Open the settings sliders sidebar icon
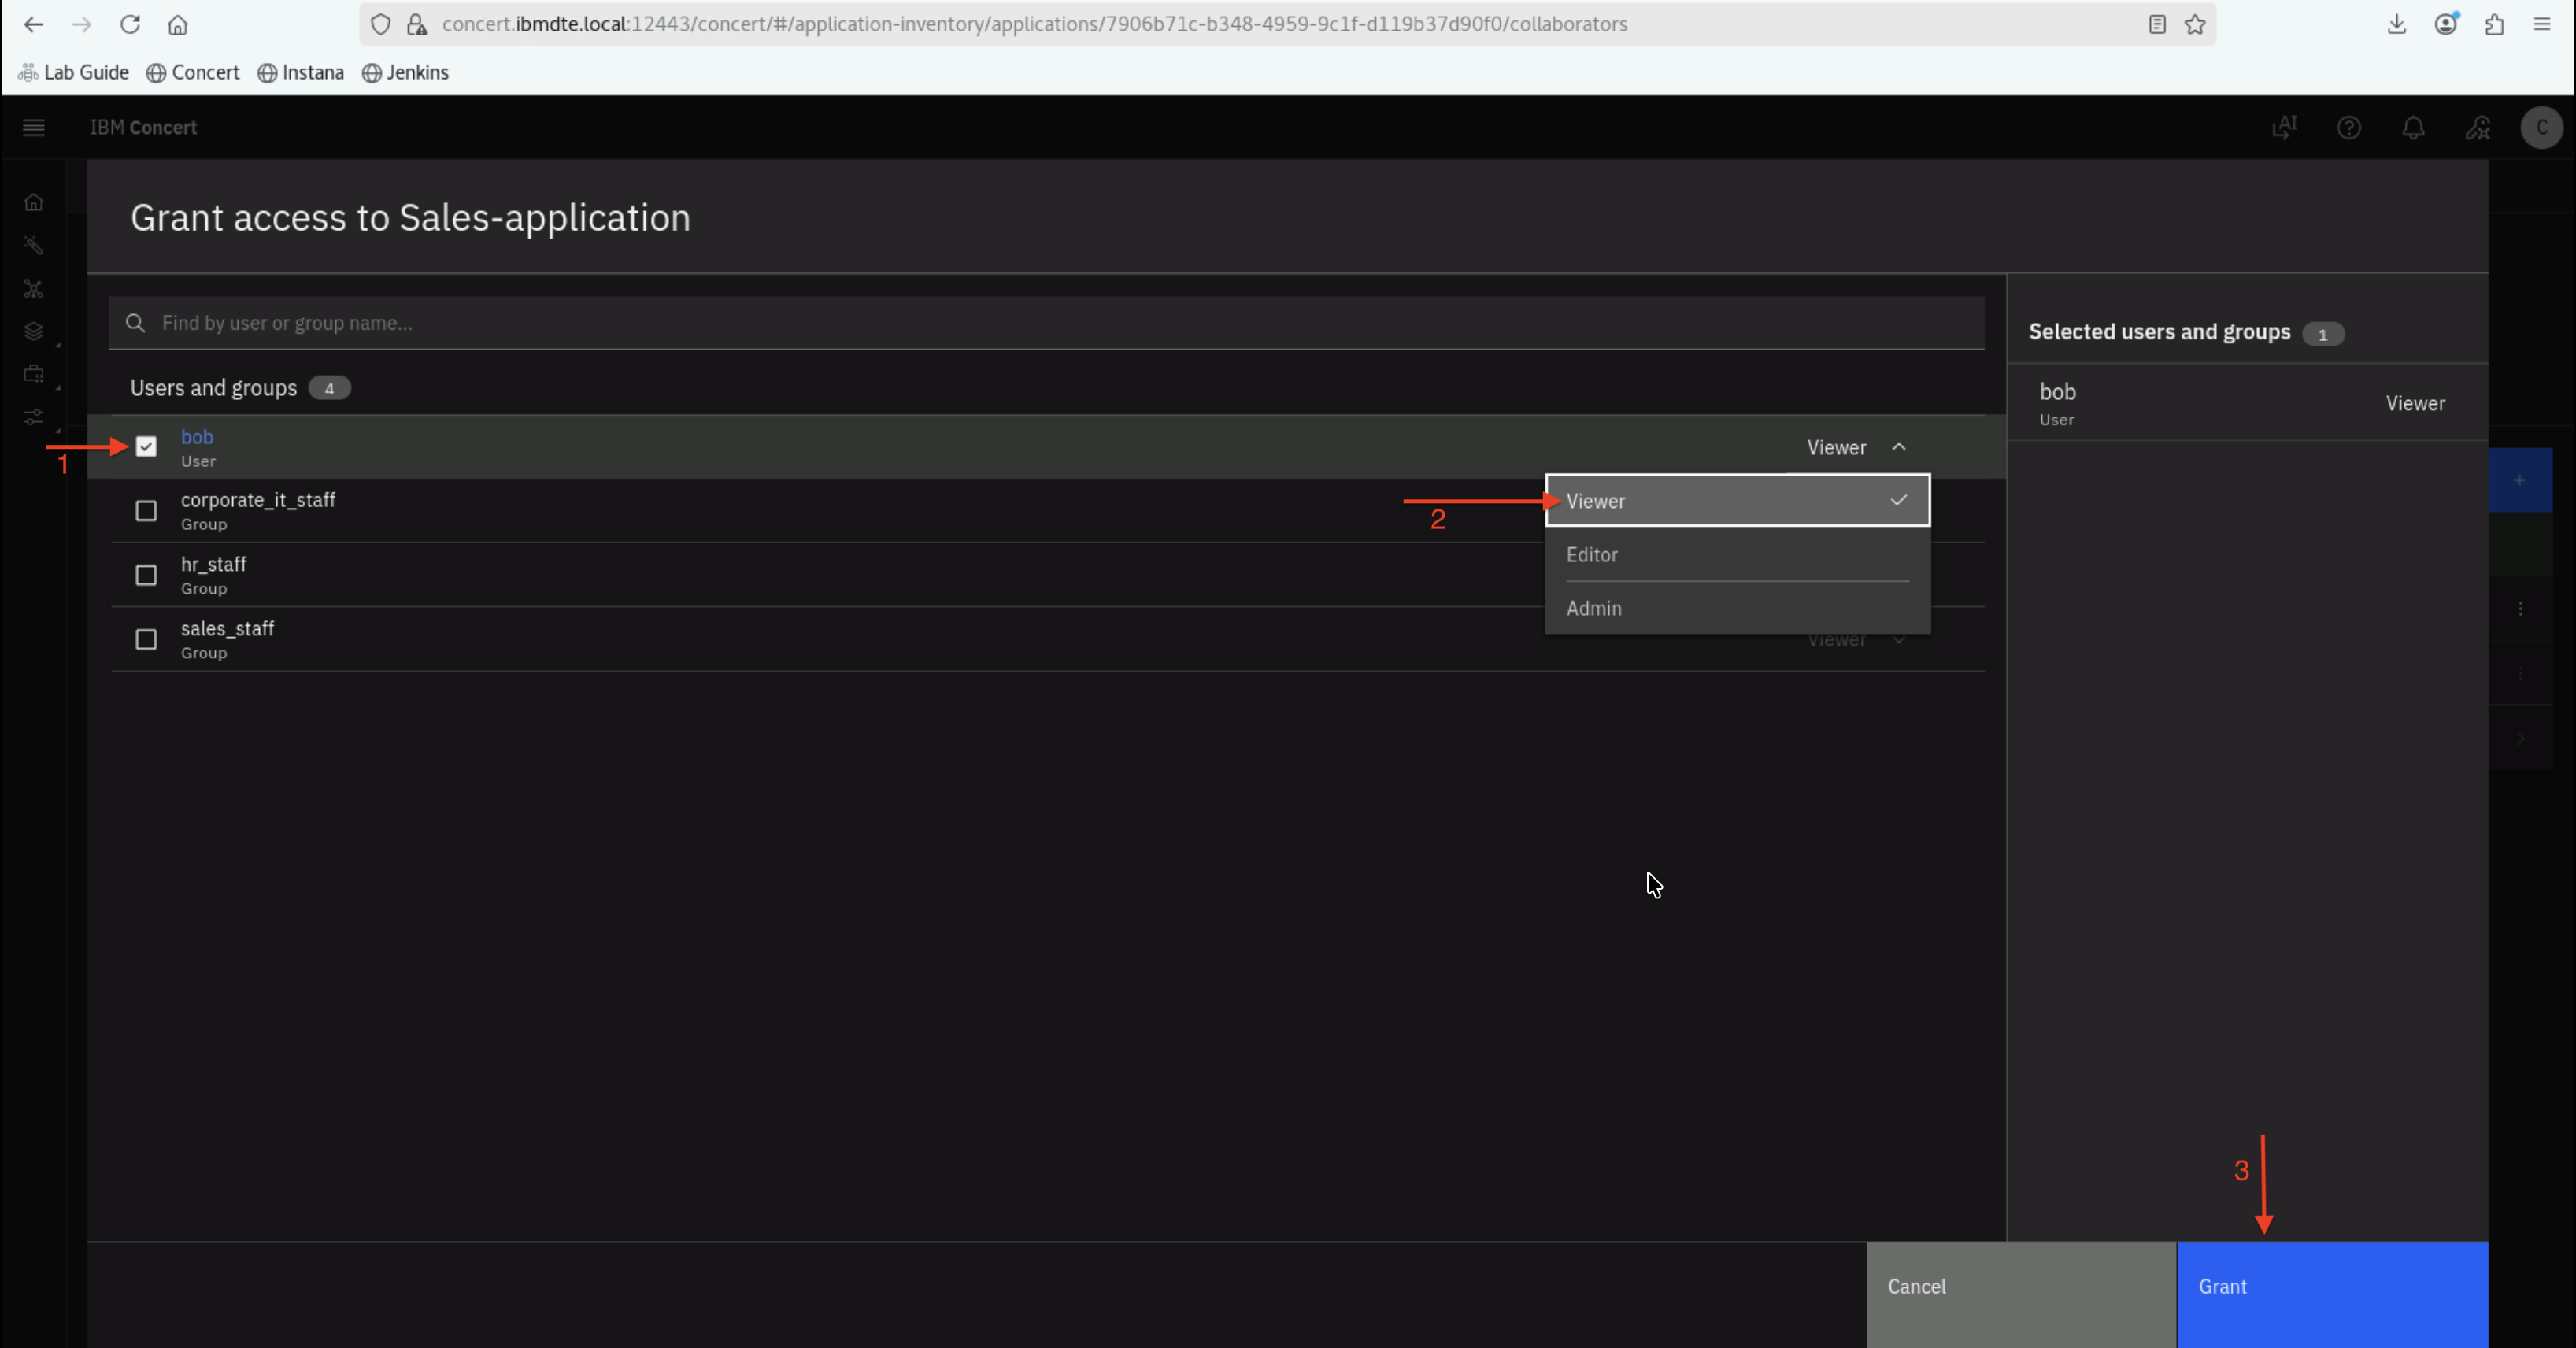The image size is (2576, 1348). tap(34, 417)
